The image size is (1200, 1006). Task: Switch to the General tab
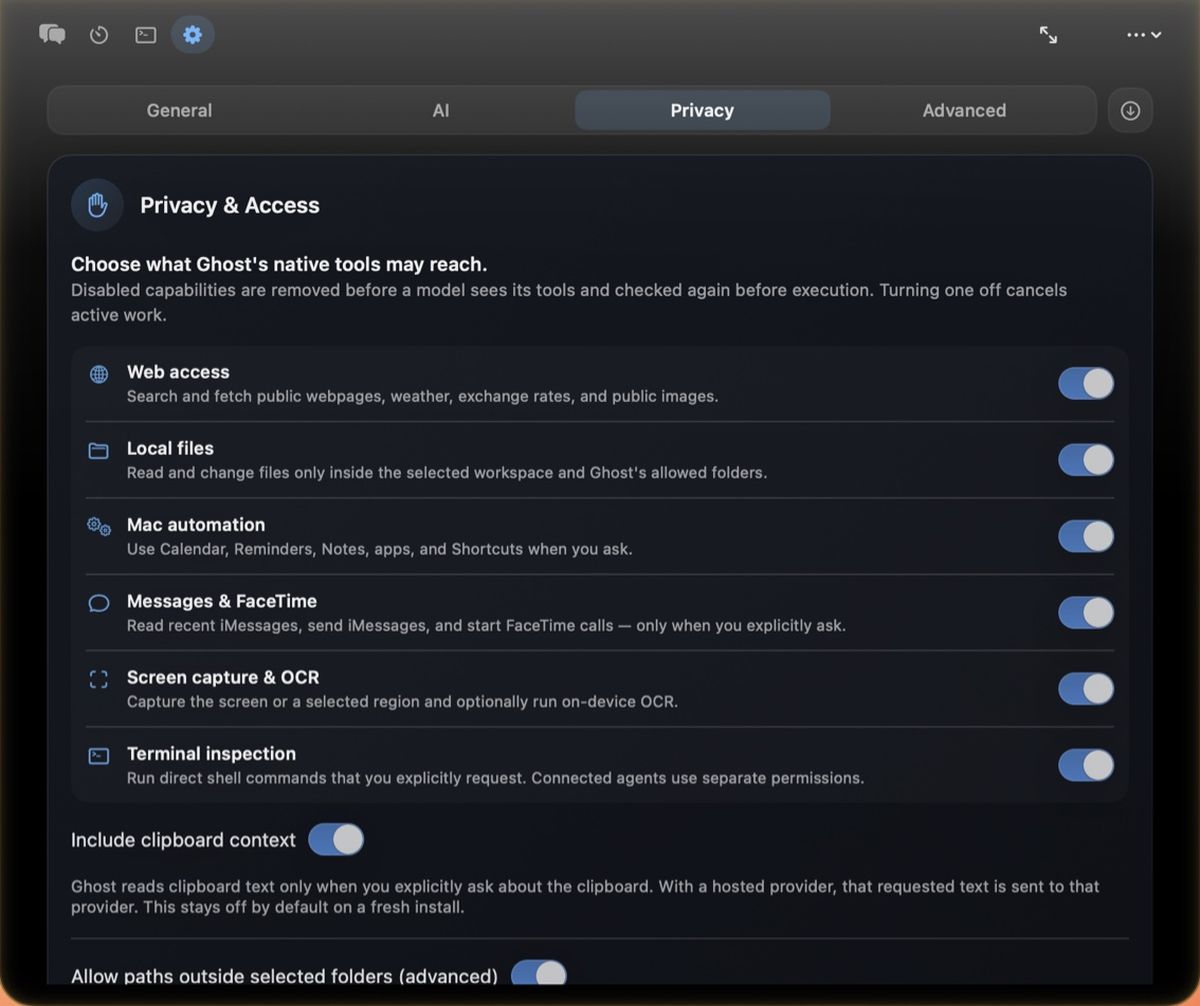179,110
